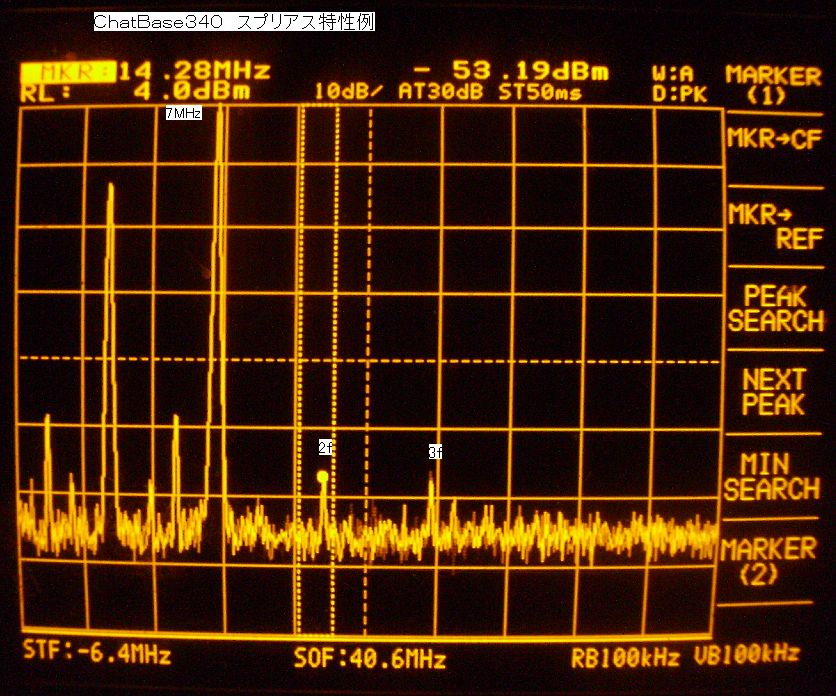Select the MARKER (1) softkey
This screenshot has width=836, height=696.
coord(773,85)
